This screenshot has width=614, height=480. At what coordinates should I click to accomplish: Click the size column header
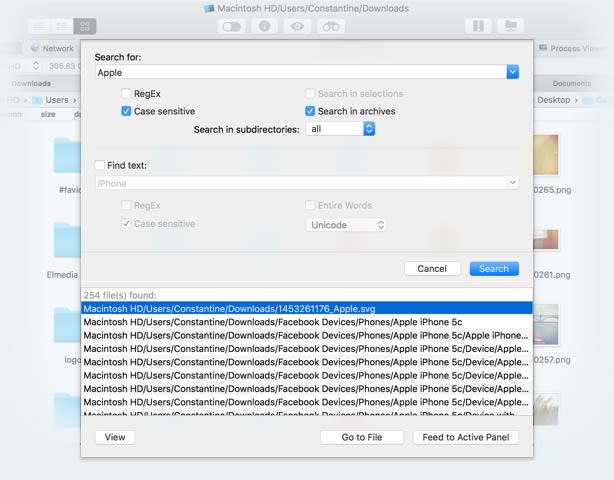coord(48,114)
